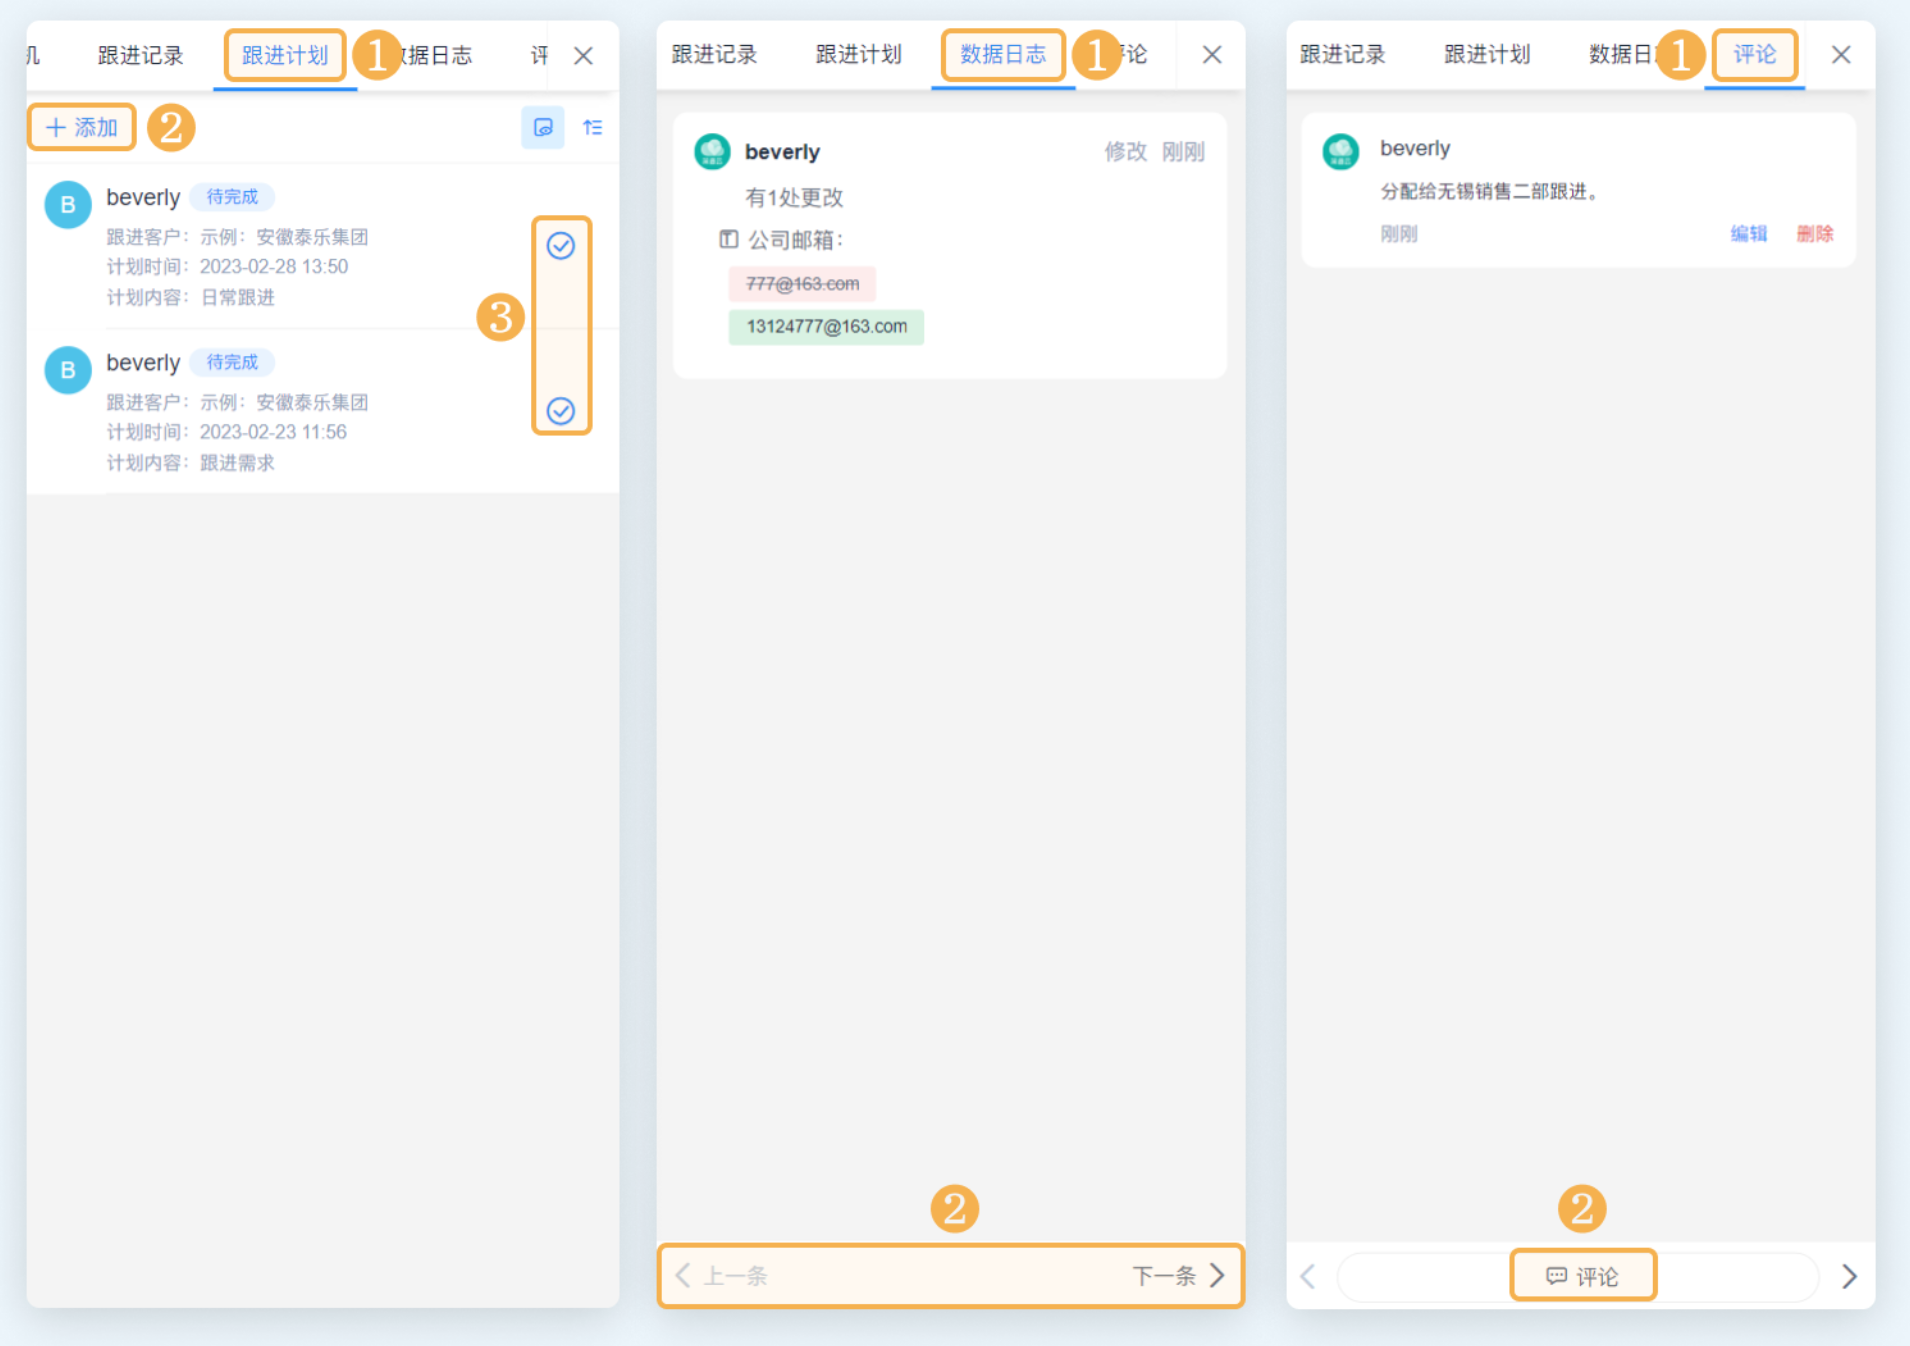
Task: Click plan time 2023-02-28 13:50
Action: point(274,267)
